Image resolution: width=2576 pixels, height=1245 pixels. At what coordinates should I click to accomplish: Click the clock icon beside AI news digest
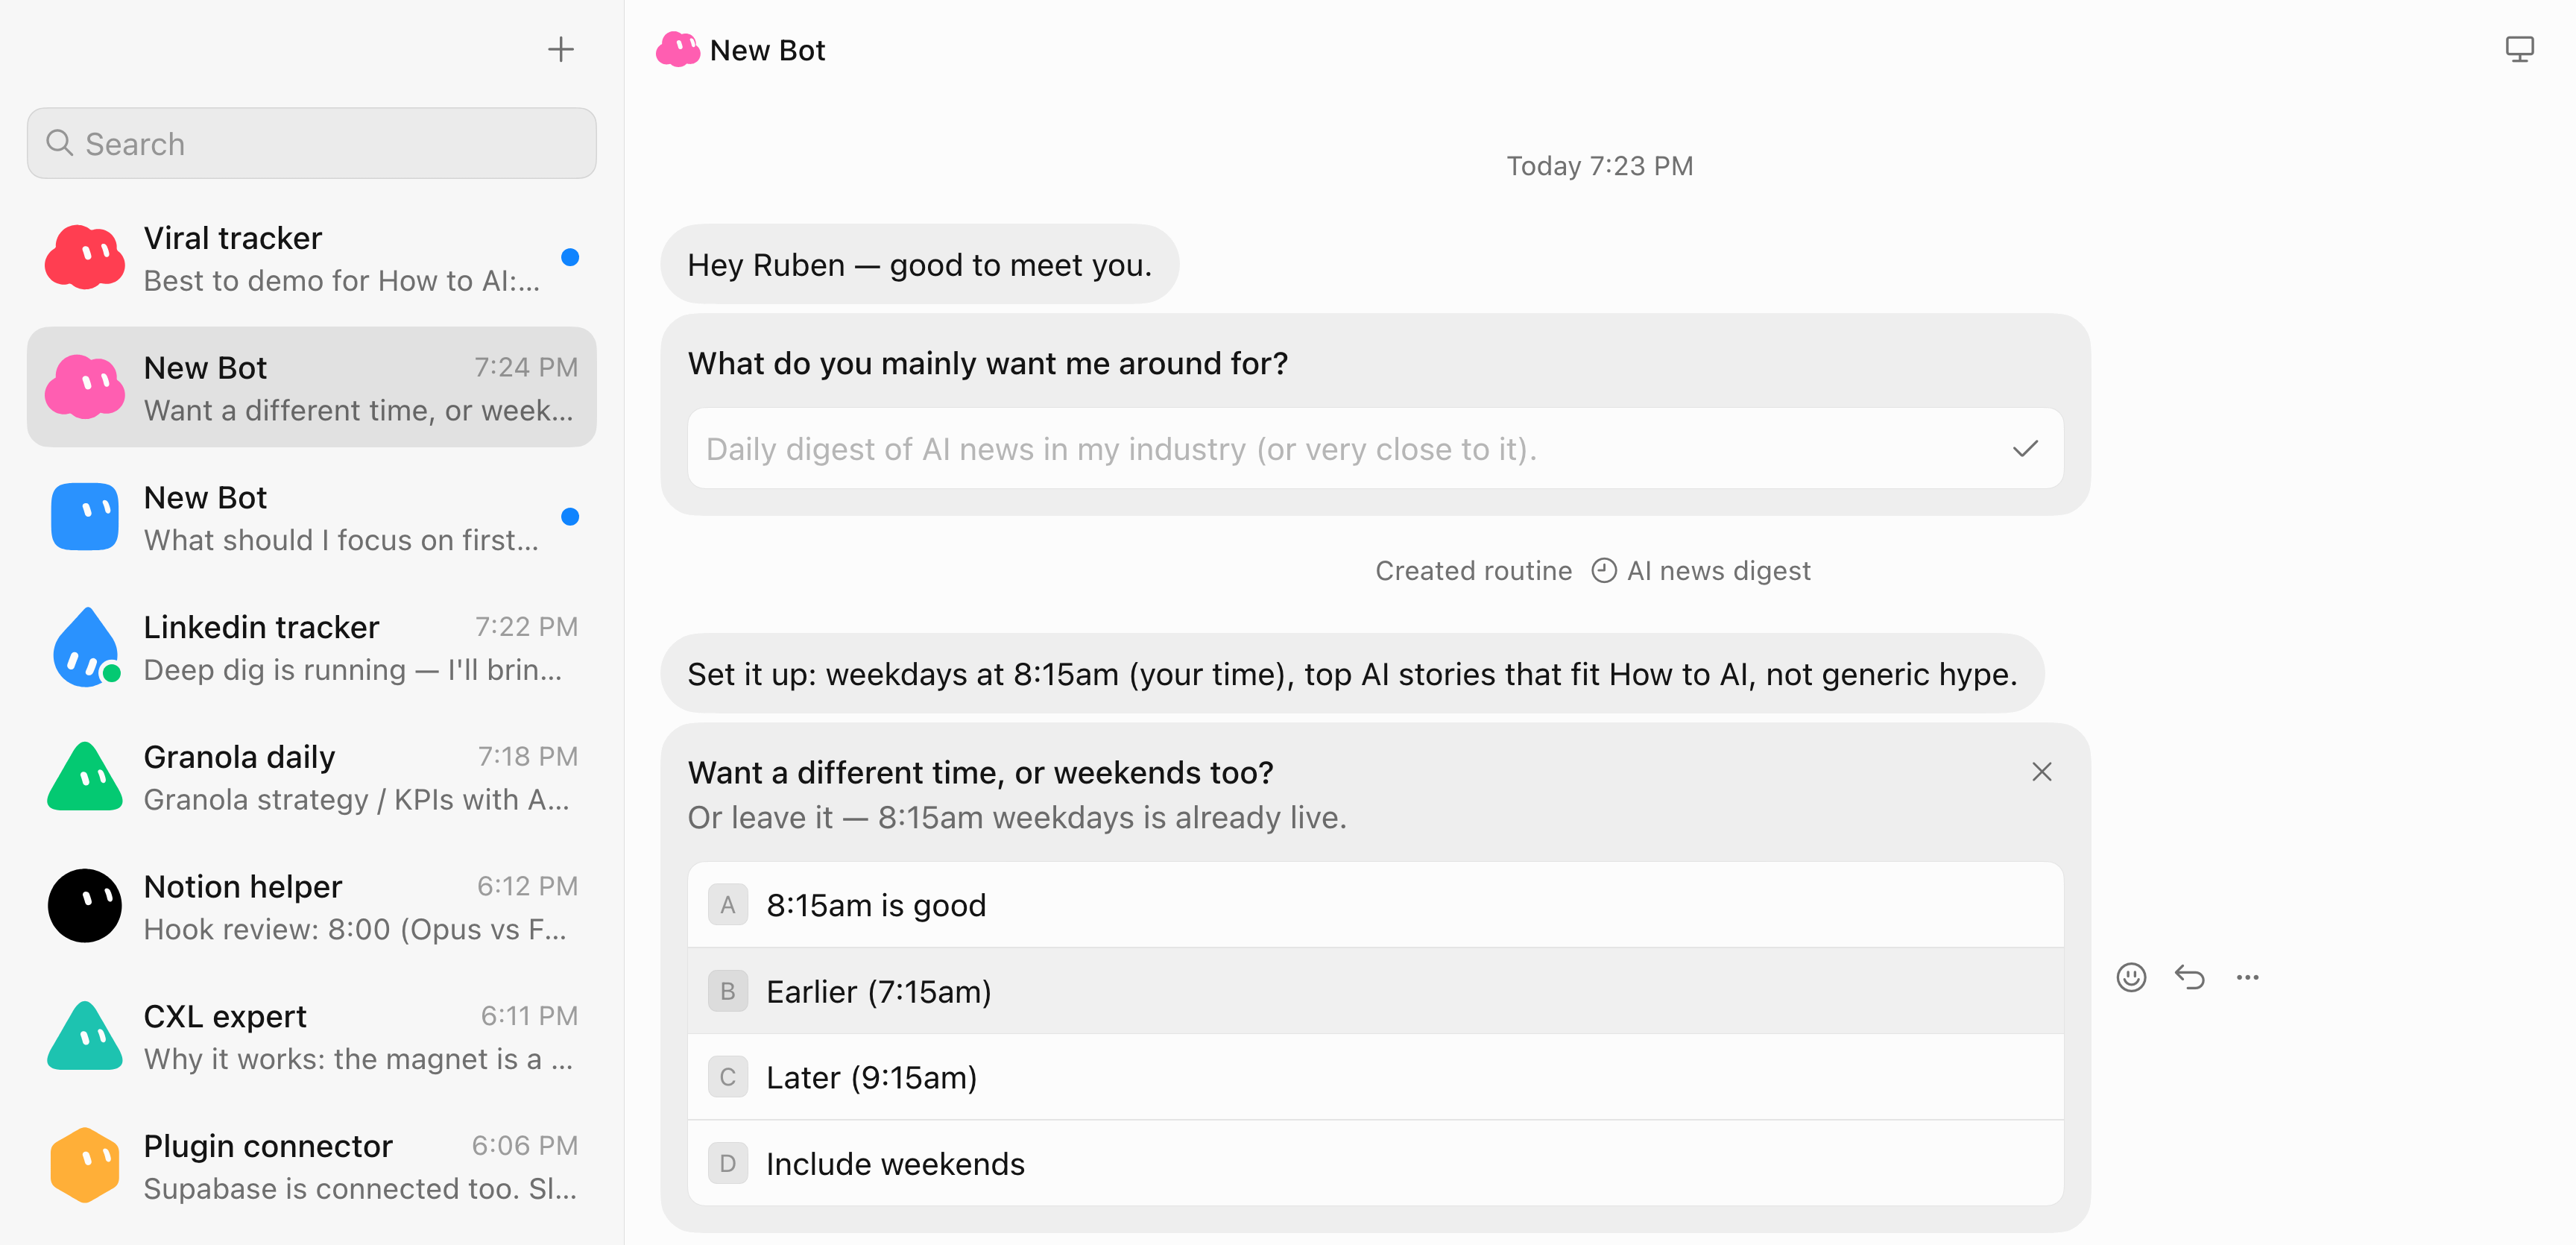[1604, 571]
